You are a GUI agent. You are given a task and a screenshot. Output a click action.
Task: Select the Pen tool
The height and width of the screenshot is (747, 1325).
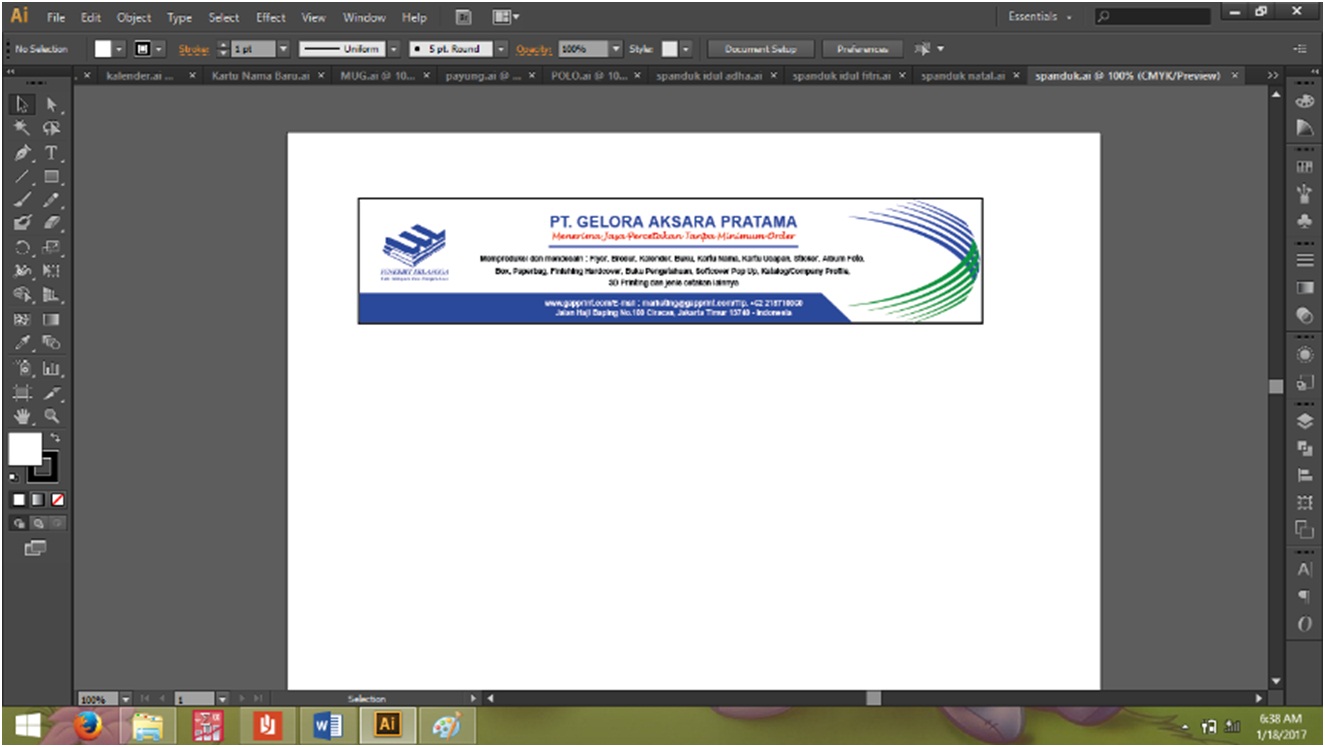[x=24, y=153]
